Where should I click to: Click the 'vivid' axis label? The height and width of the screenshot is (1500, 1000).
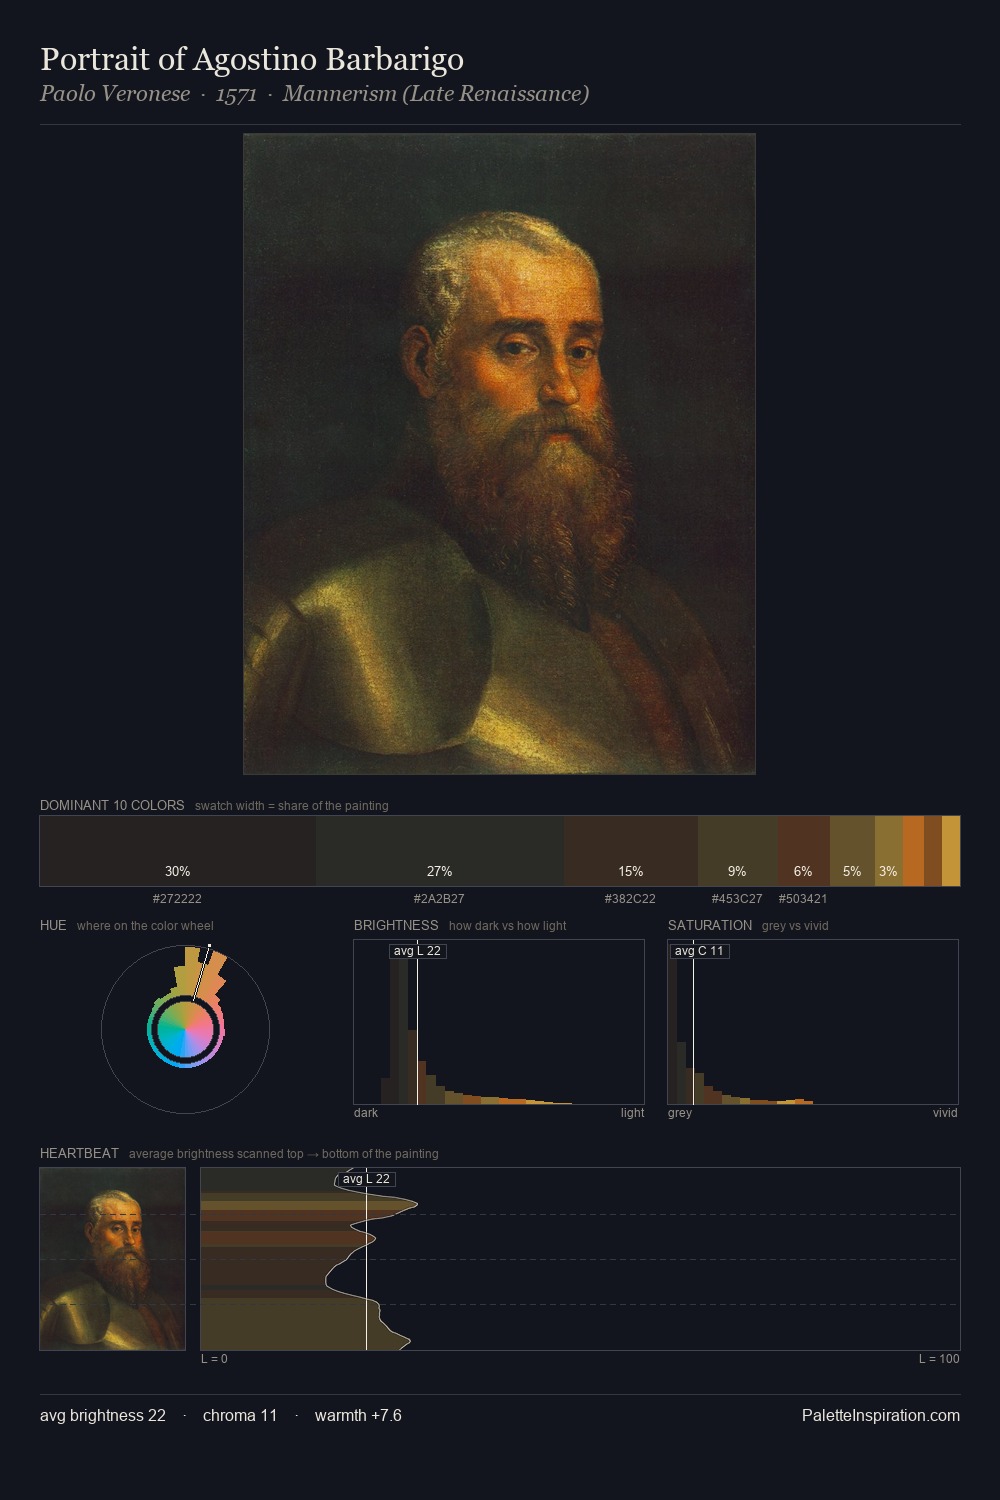tap(945, 1113)
